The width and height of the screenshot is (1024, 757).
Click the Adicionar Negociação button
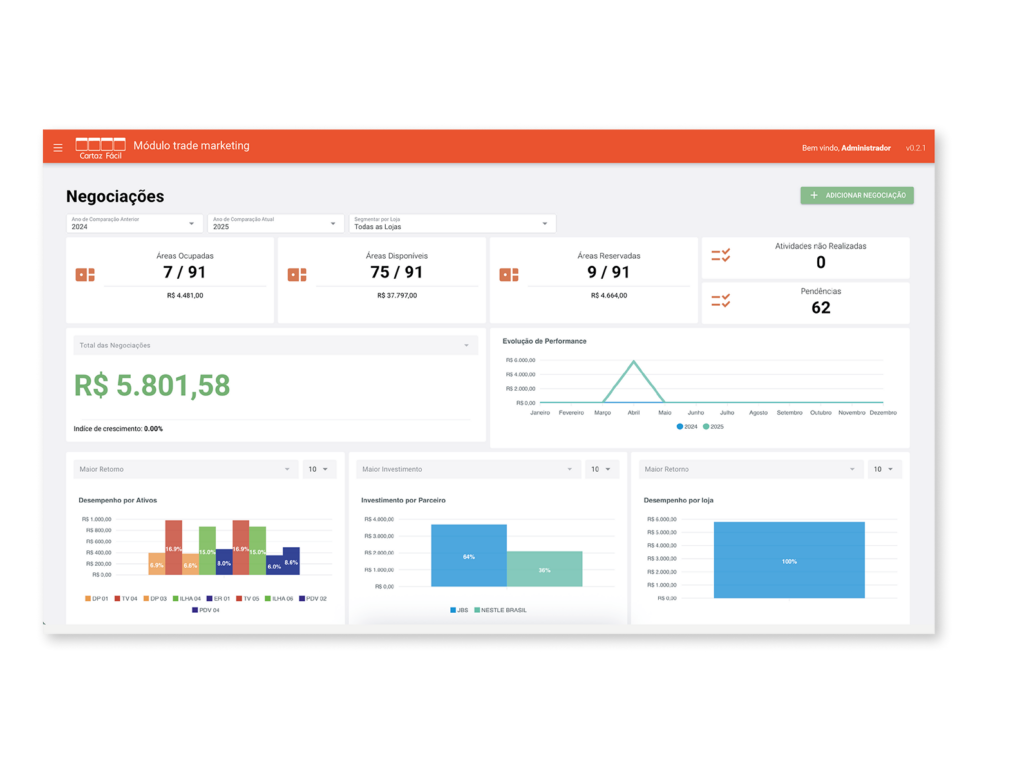point(857,196)
